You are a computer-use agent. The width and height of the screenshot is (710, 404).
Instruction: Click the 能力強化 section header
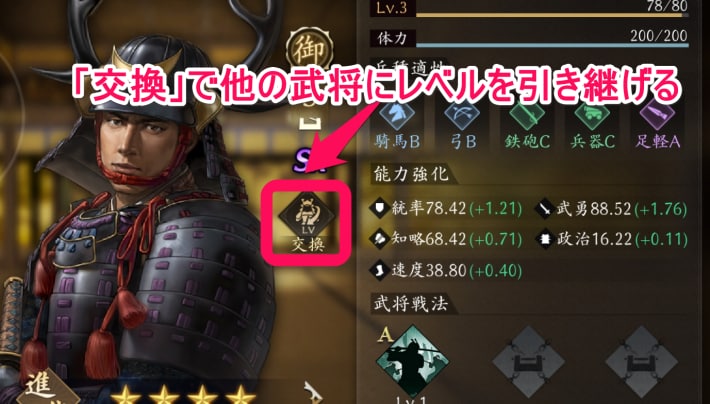tap(411, 174)
